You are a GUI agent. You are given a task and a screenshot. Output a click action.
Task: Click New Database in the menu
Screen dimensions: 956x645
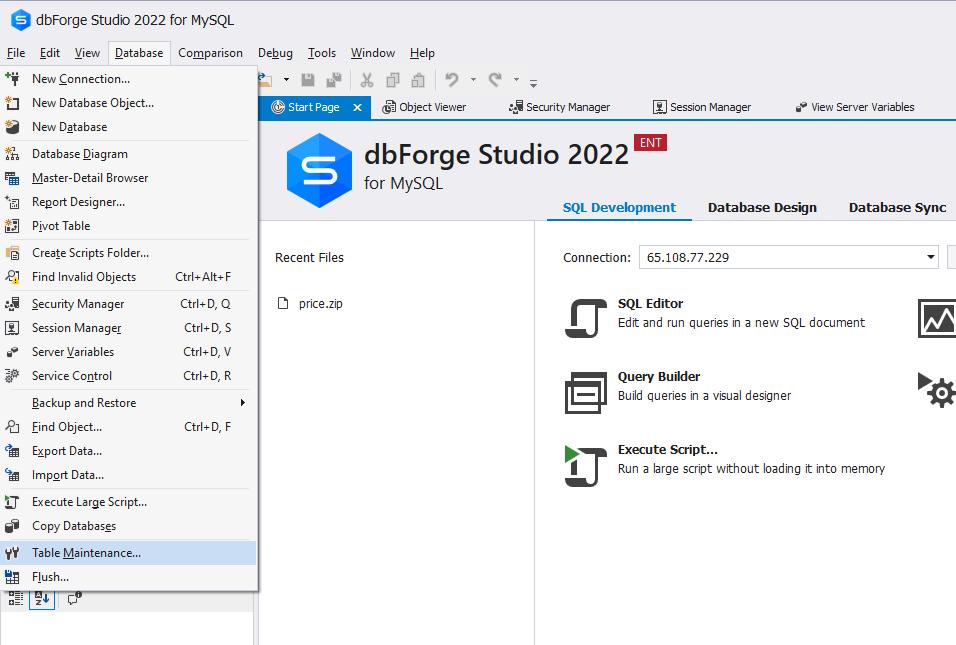[x=128, y=127]
